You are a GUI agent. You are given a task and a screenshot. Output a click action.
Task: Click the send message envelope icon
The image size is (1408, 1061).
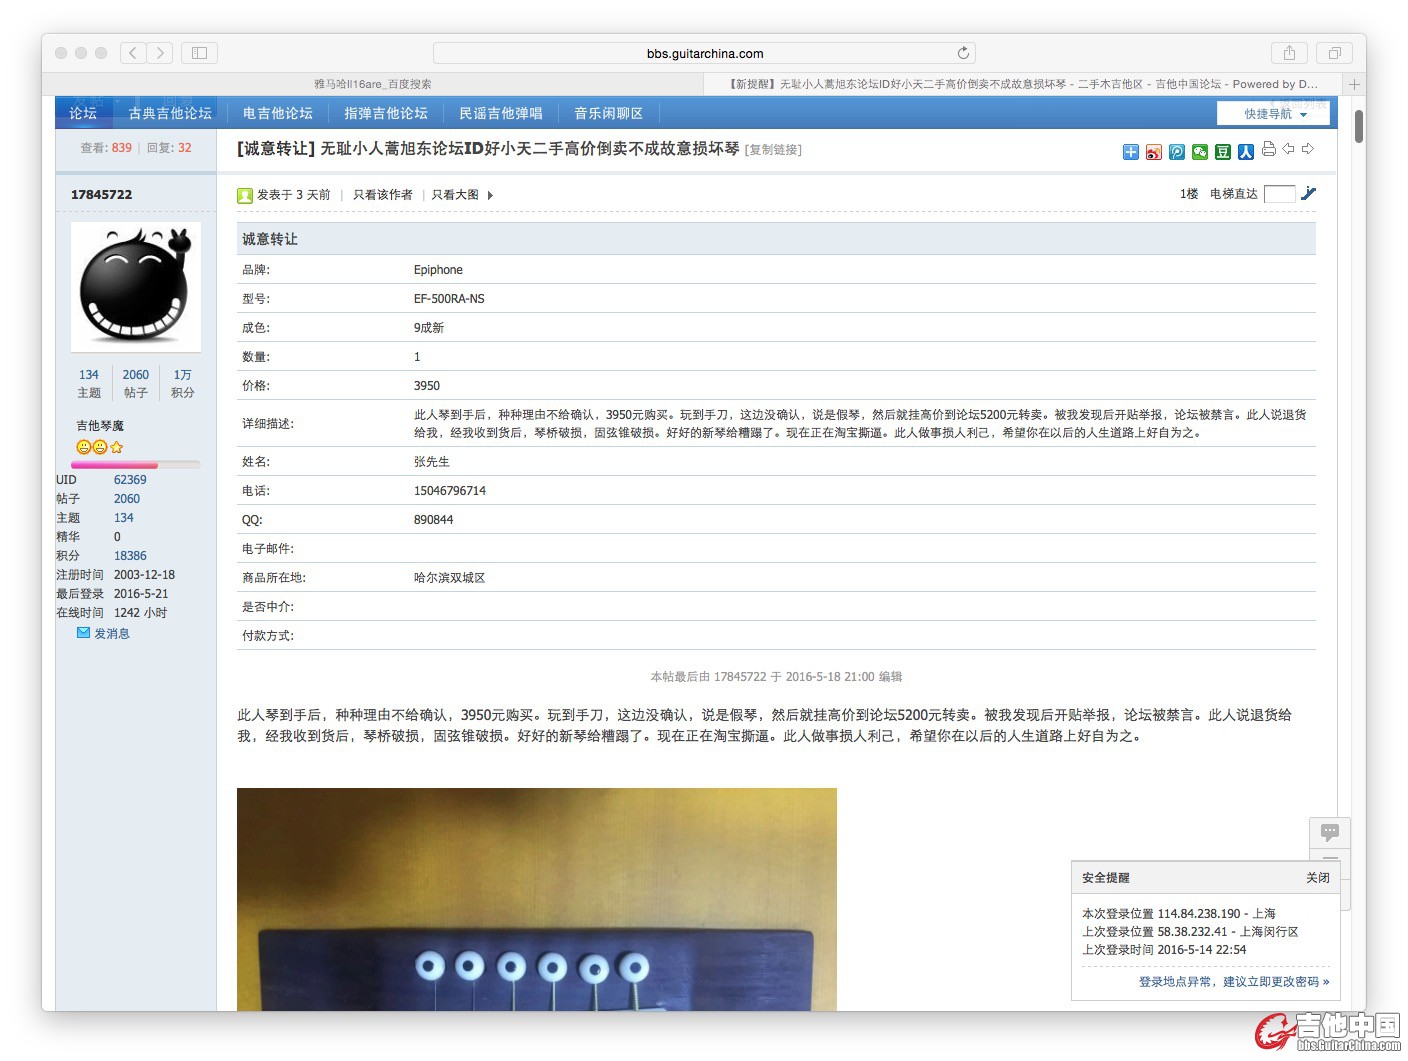tap(83, 633)
